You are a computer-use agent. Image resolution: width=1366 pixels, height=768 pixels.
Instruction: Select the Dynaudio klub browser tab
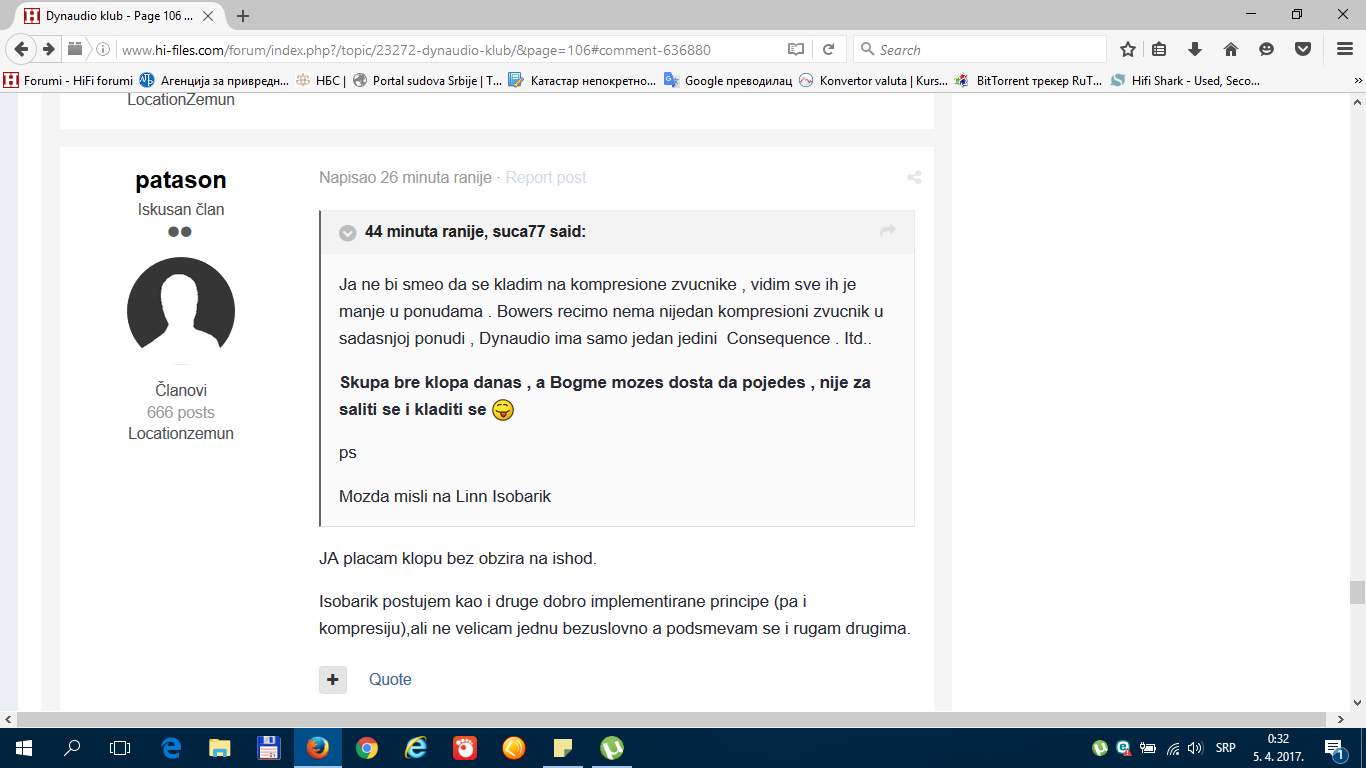click(x=121, y=16)
